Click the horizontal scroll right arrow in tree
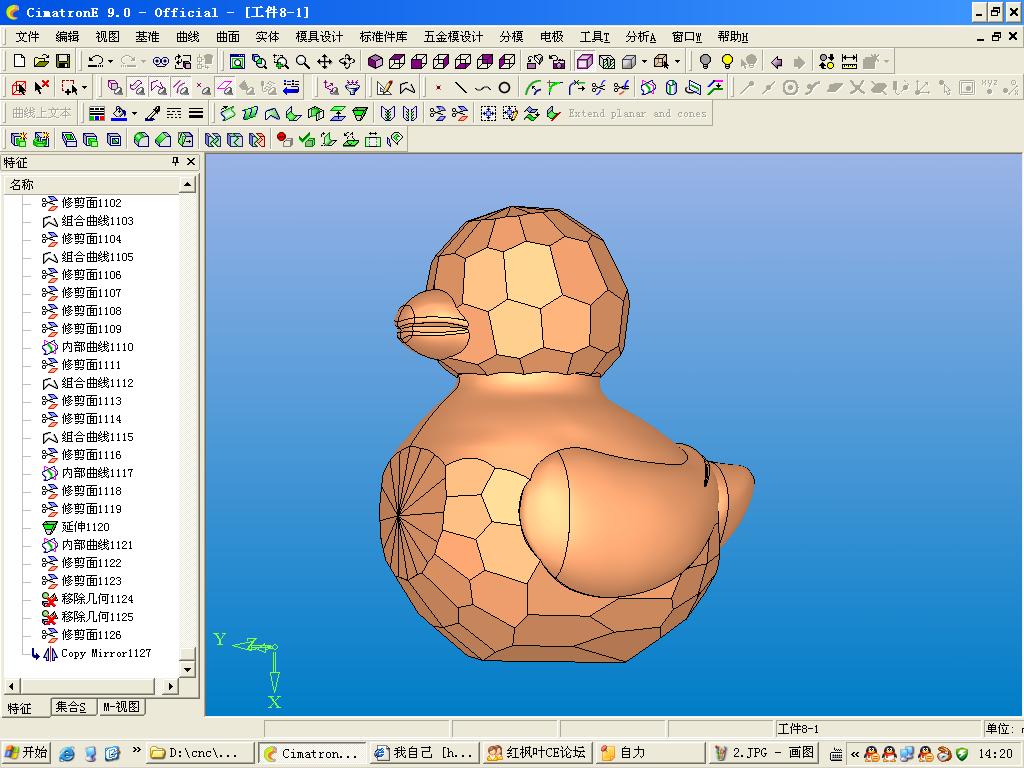This screenshot has width=1024, height=768. pos(170,686)
